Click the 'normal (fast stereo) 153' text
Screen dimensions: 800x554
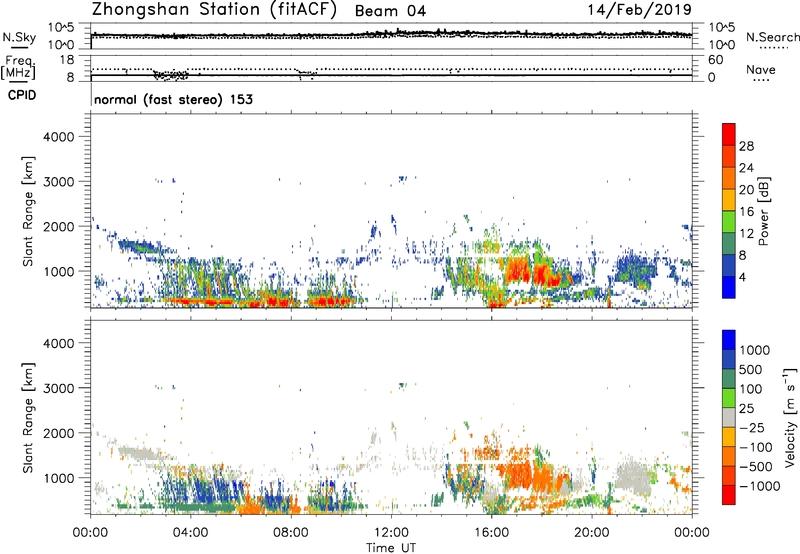173,99
